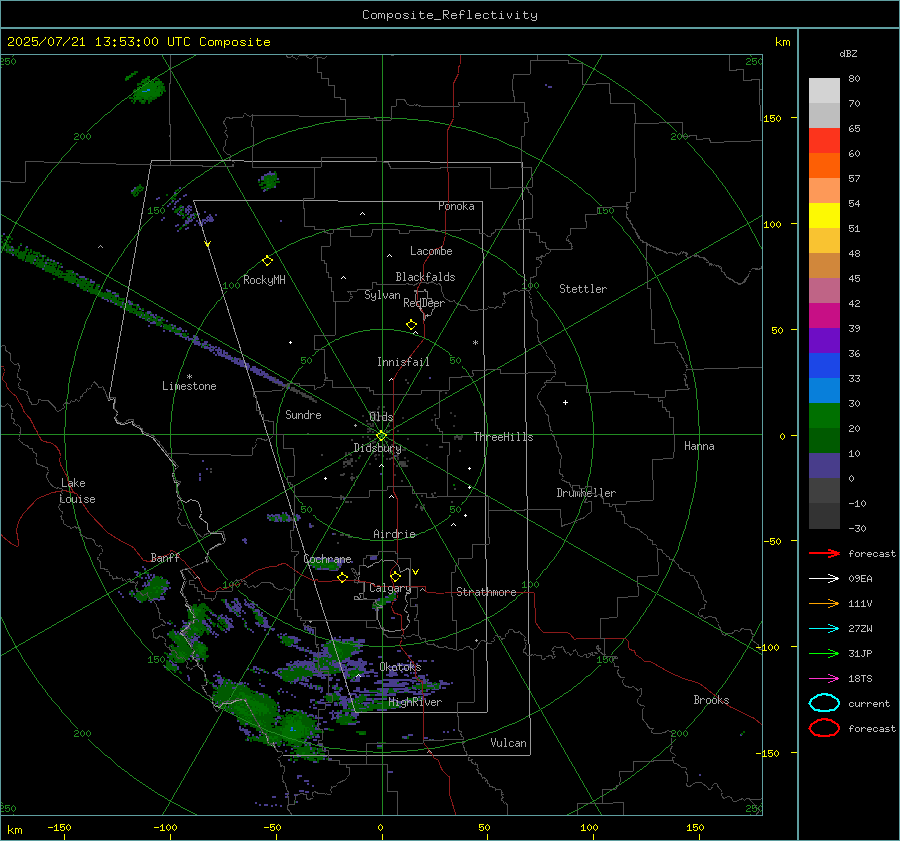Click the white asterisk marker above Limestone

[x=189, y=377]
